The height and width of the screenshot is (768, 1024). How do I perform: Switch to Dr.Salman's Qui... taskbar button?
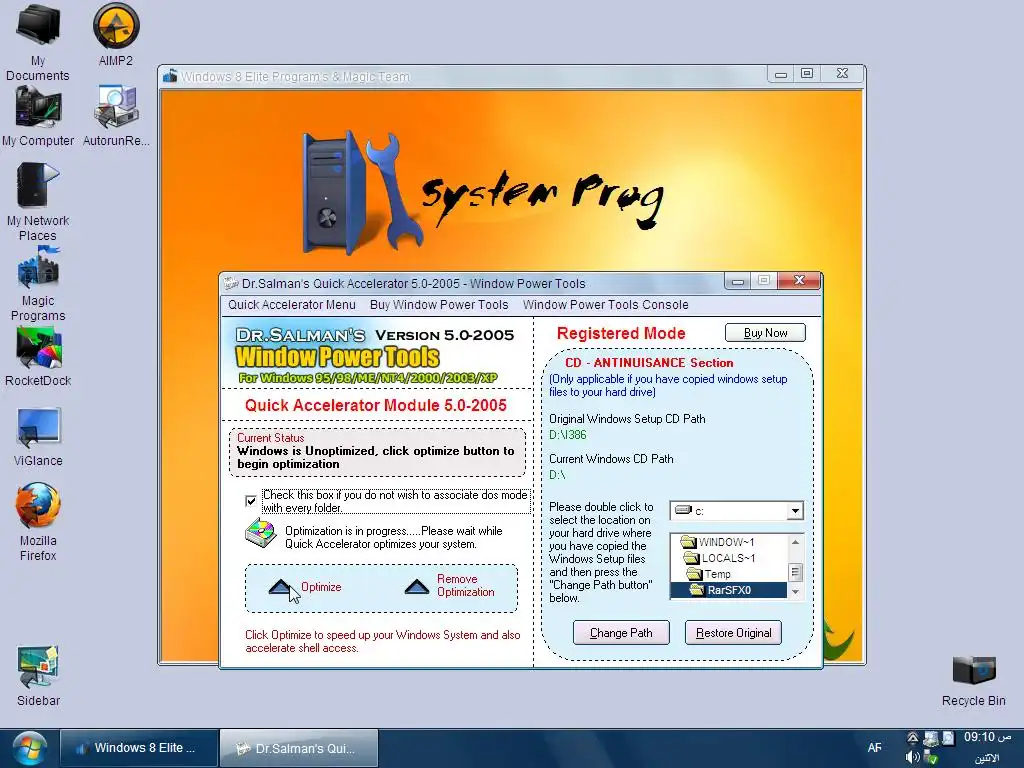(299, 748)
